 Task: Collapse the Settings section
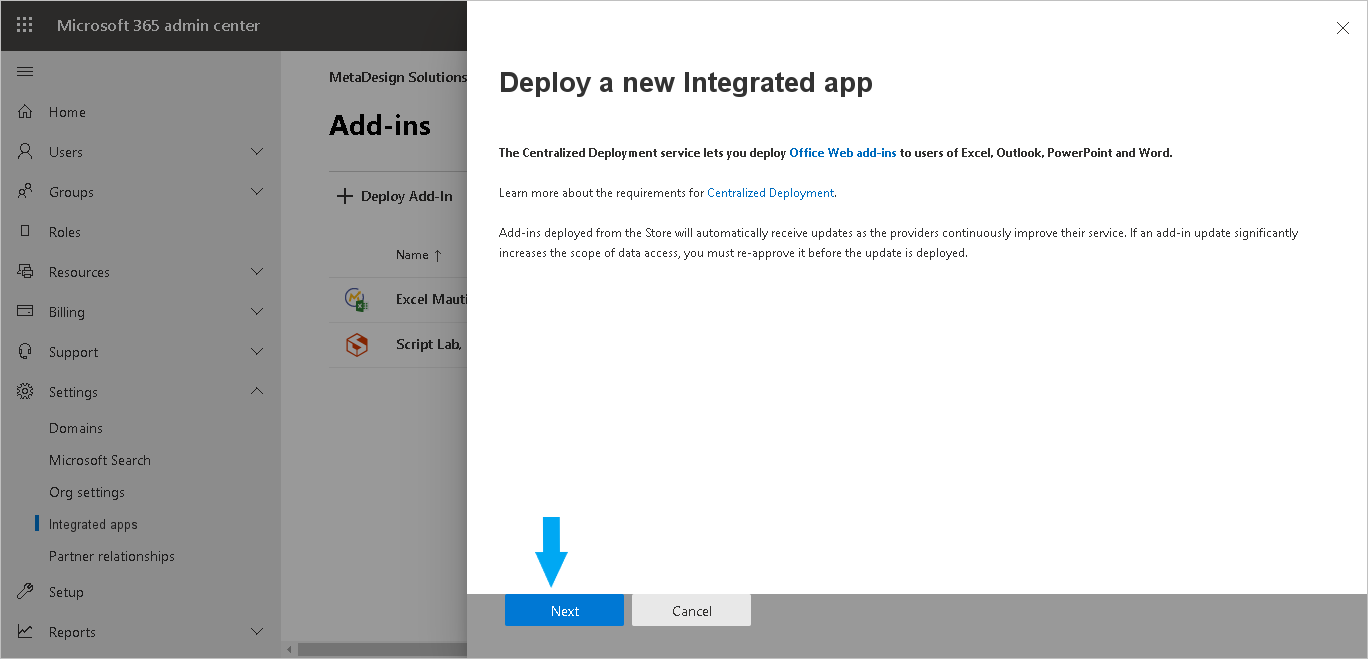point(257,391)
